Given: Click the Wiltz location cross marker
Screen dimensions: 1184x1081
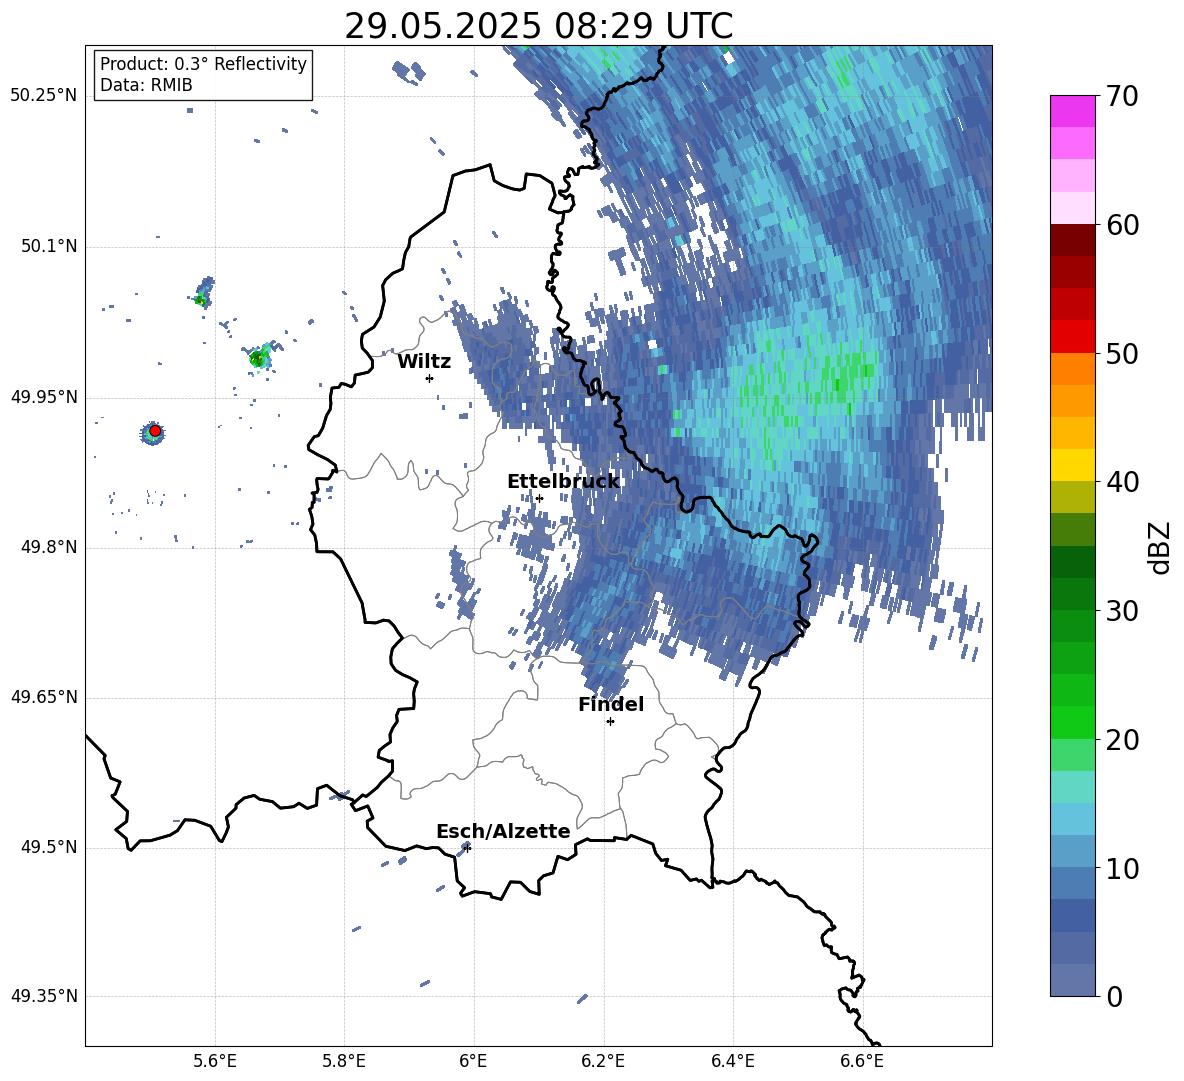Looking at the screenshot, I should click(430, 378).
